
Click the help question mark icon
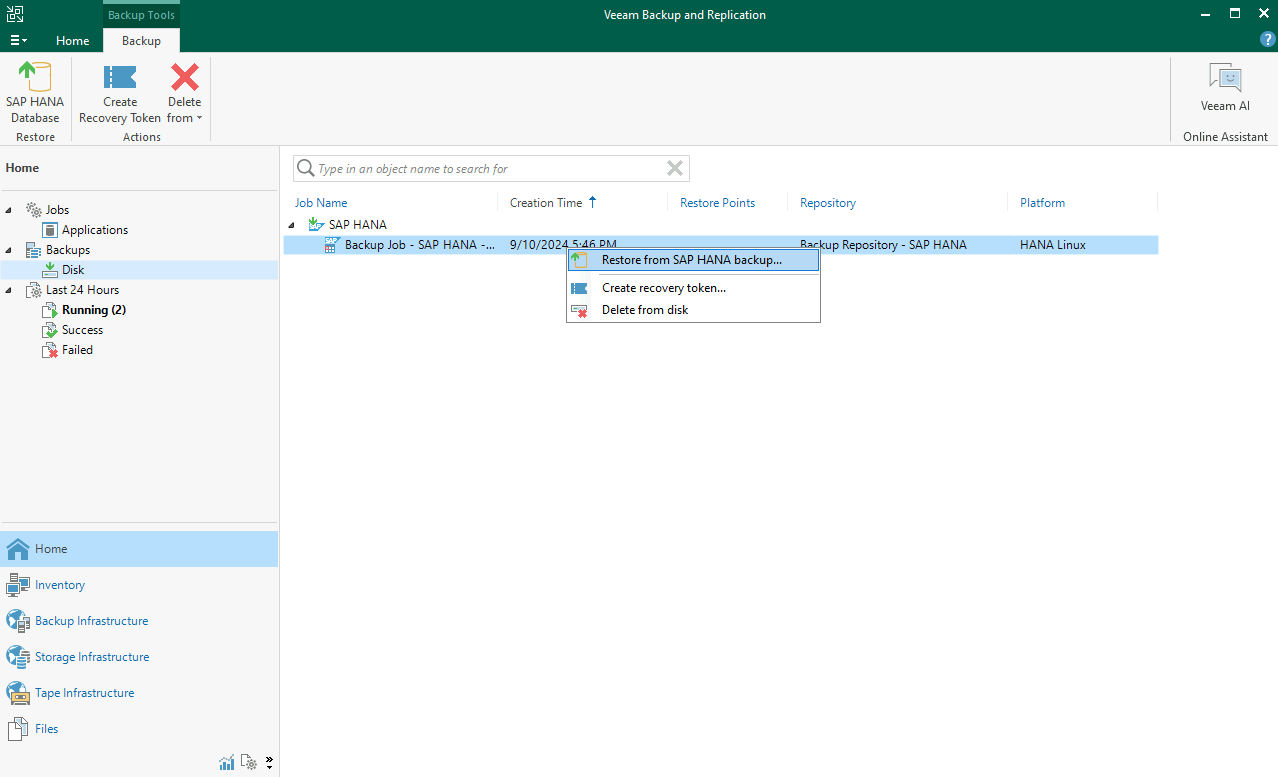pos(1267,40)
